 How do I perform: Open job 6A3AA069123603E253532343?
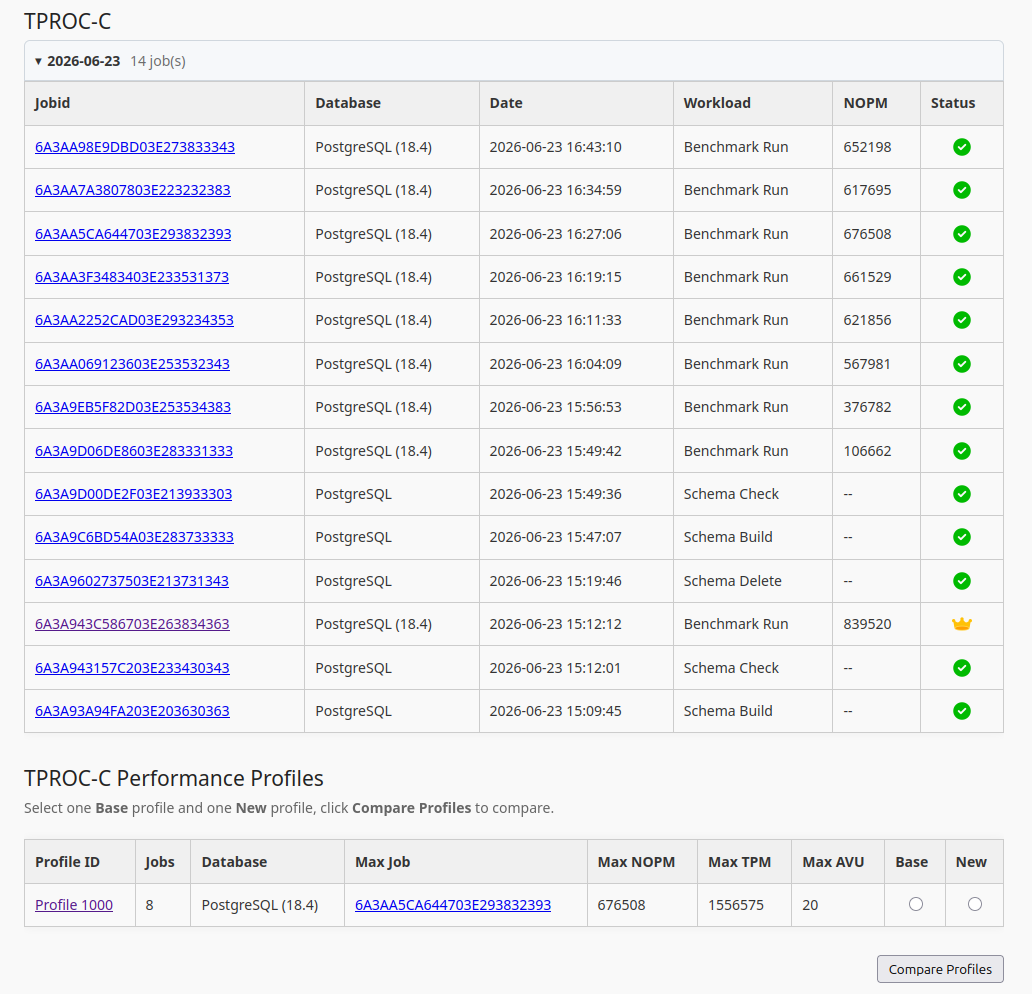coord(132,364)
